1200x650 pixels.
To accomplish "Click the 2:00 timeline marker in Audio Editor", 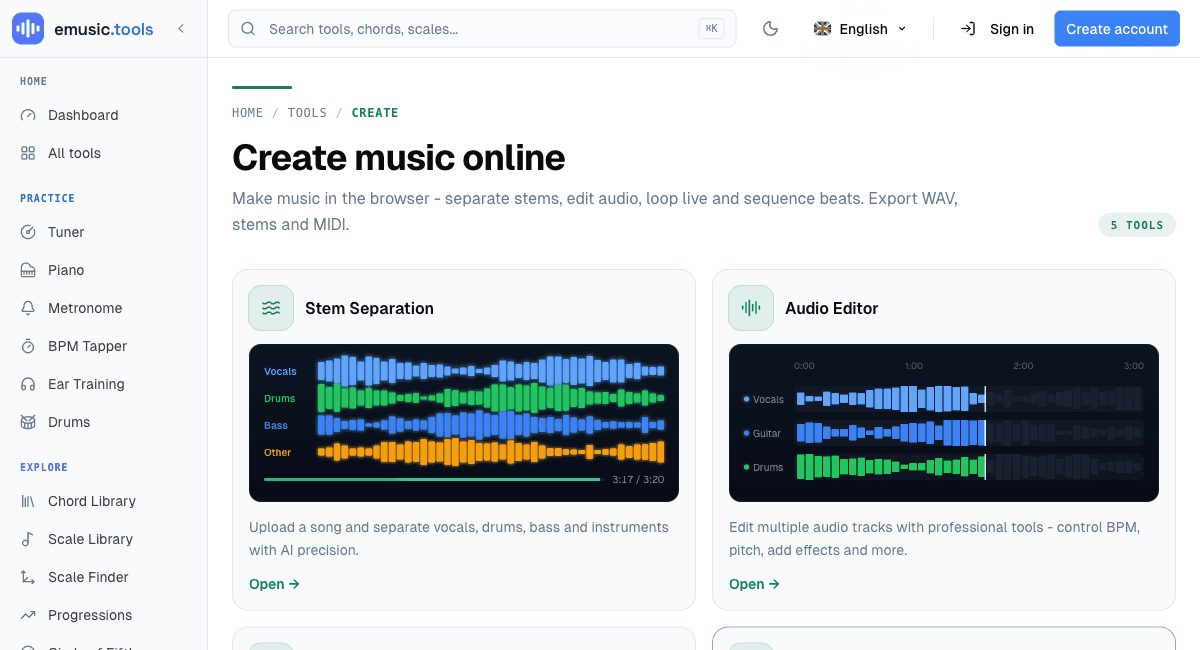I will click(x=1023, y=366).
